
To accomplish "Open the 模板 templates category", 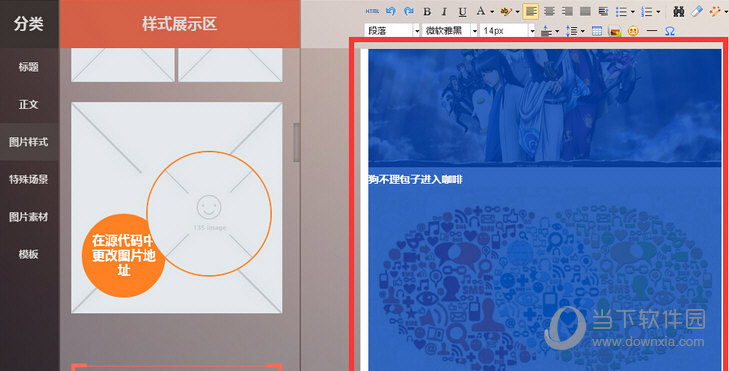I will [29, 254].
